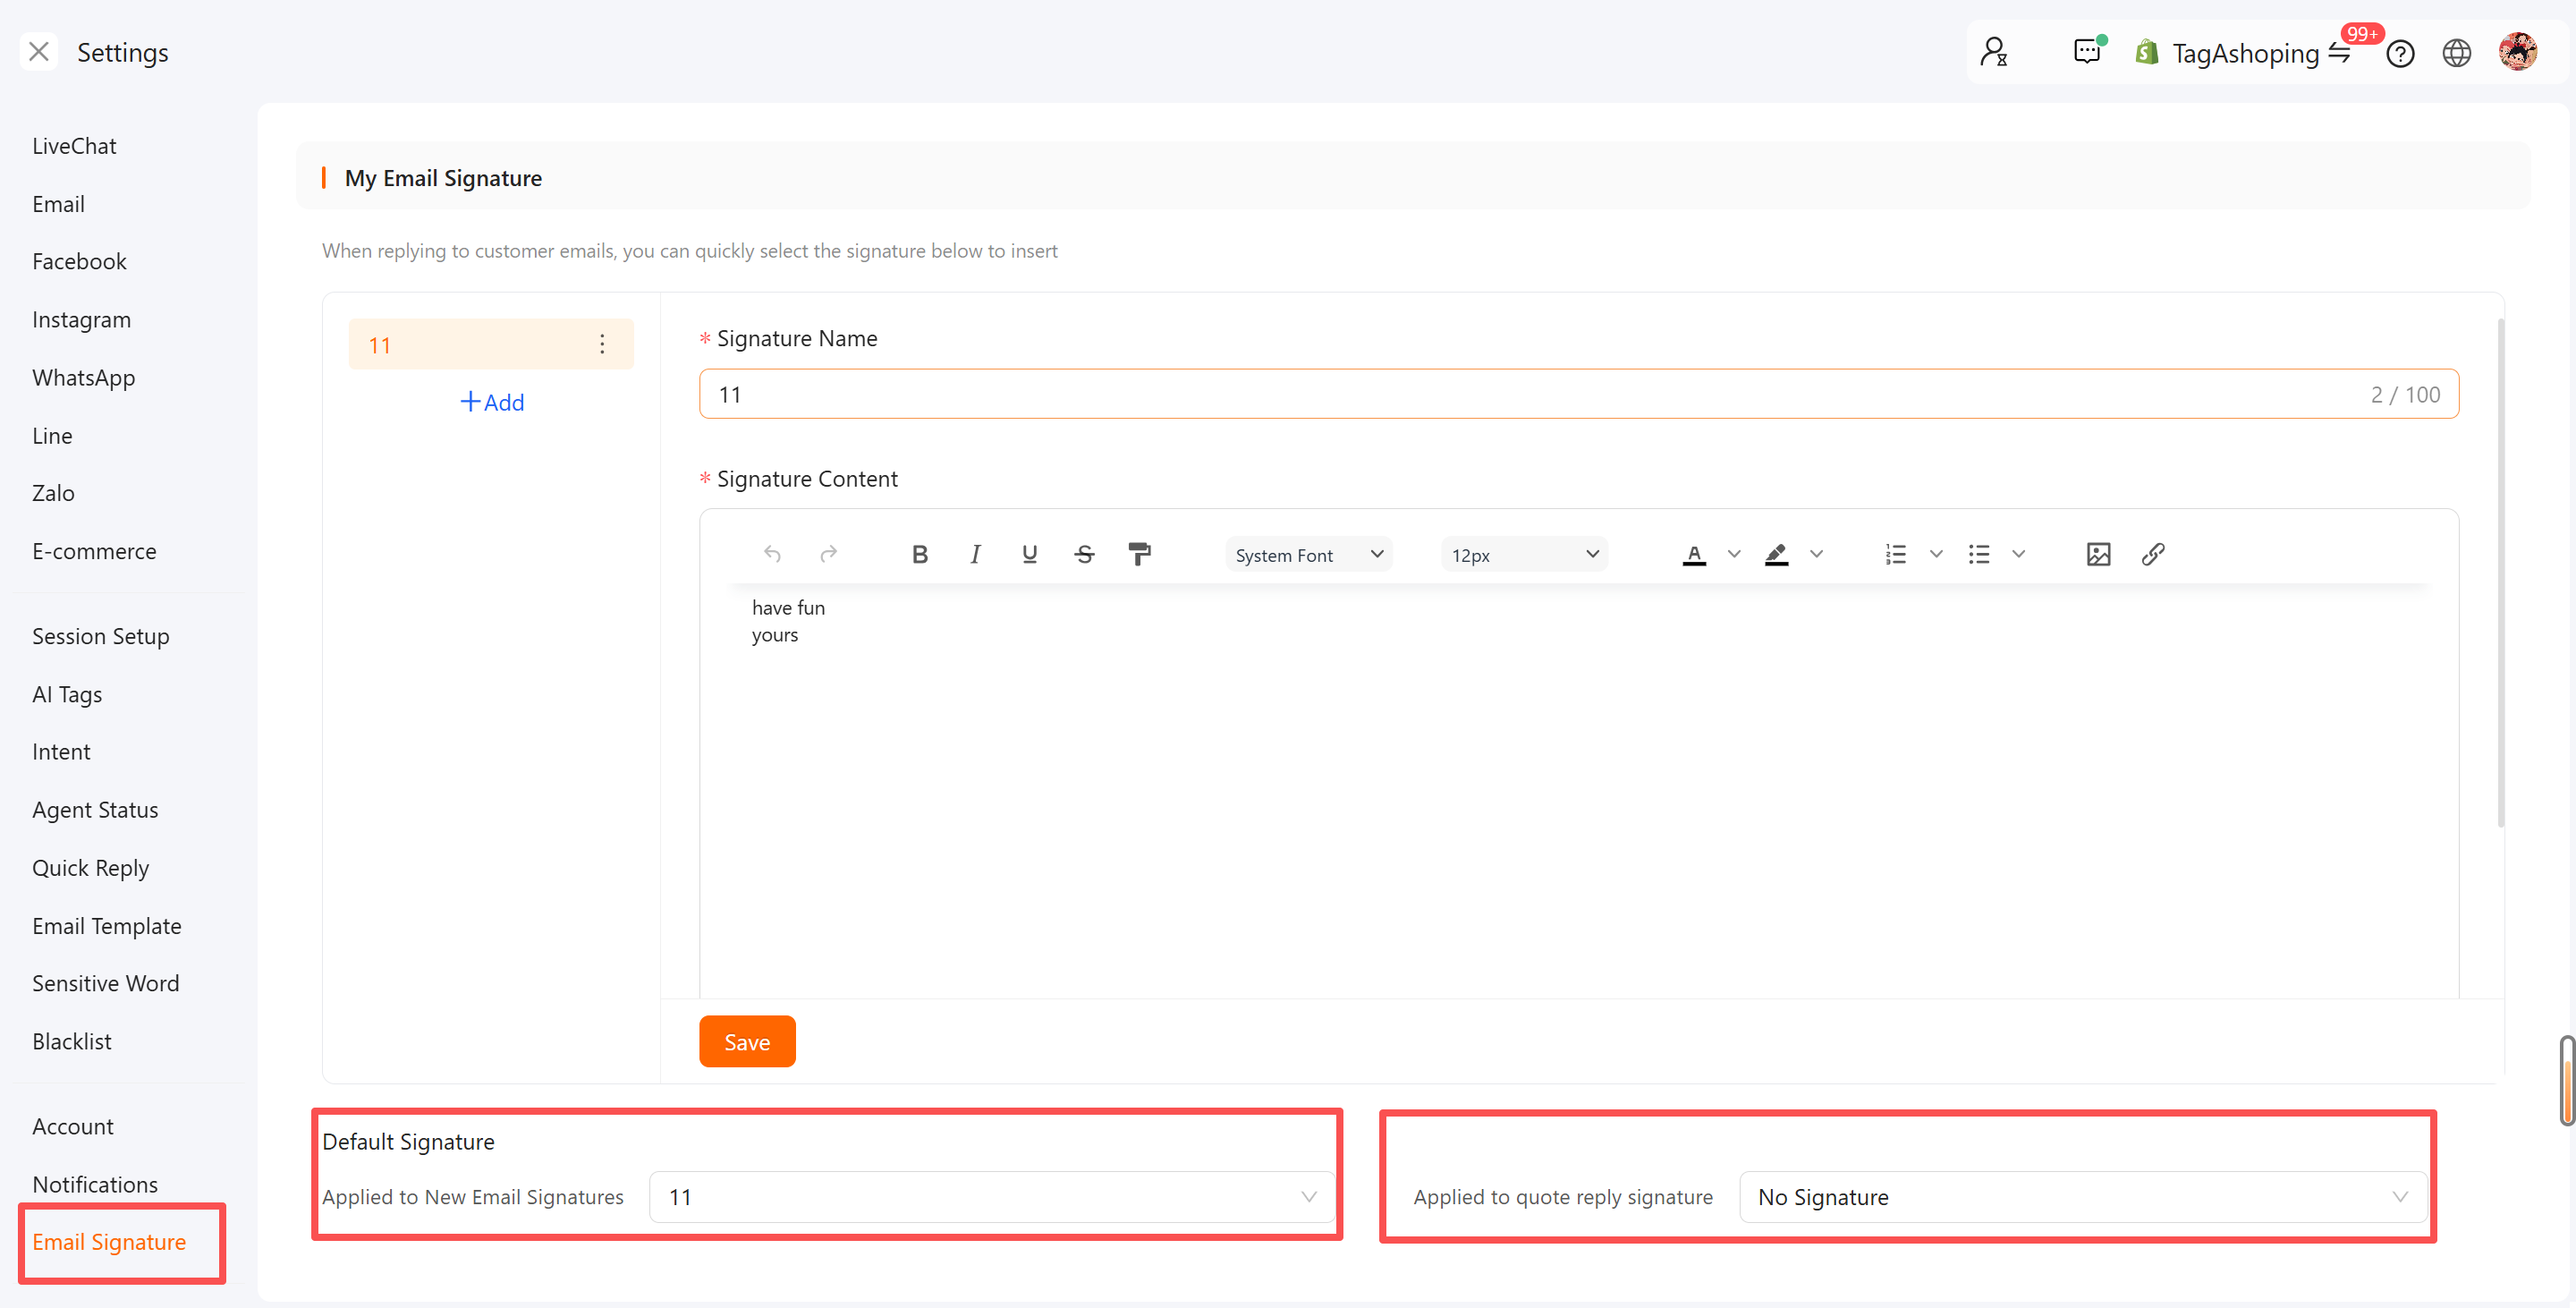Apply the font color button
Viewport: 2576px width, 1308px height.
(x=1694, y=554)
